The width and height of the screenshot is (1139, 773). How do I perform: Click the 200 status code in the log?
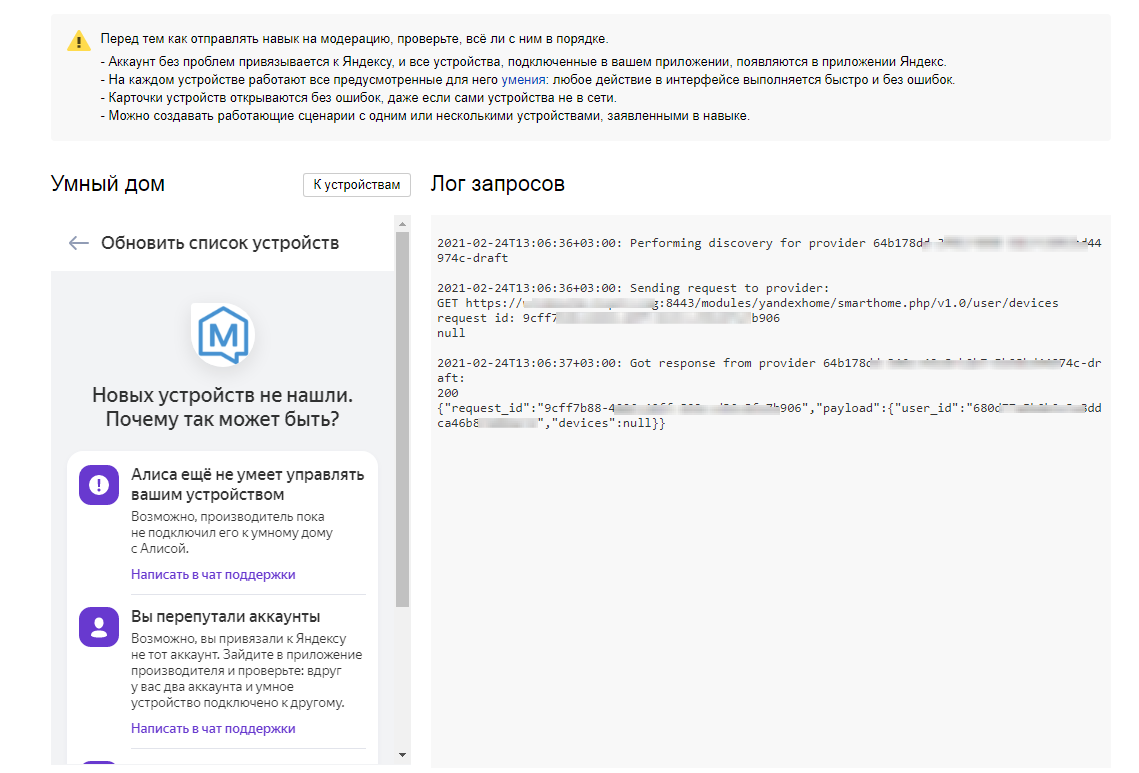[x=447, y=393]
